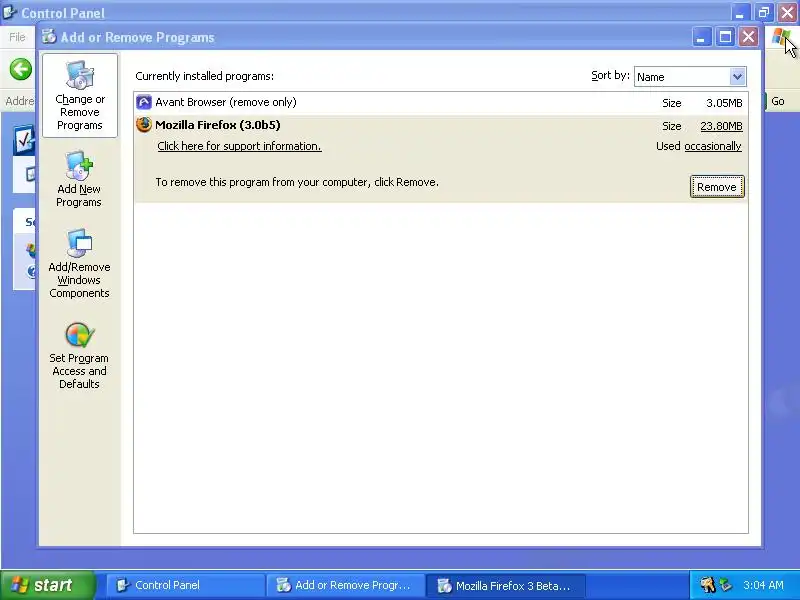Click the 3:04 AM clock
The width and height of the screenshot is (800, 600).
coord(763,585)
